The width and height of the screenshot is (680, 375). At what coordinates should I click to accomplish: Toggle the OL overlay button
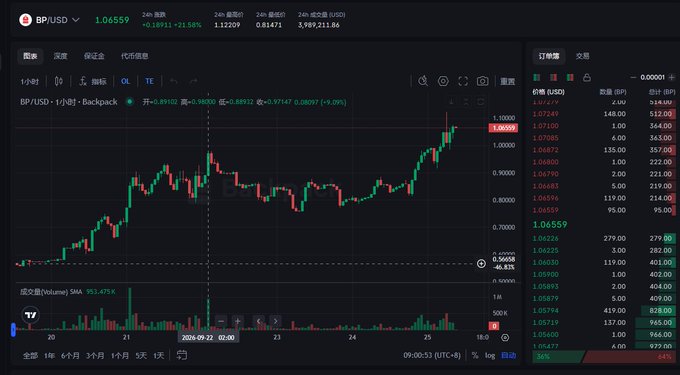(125, 82)
